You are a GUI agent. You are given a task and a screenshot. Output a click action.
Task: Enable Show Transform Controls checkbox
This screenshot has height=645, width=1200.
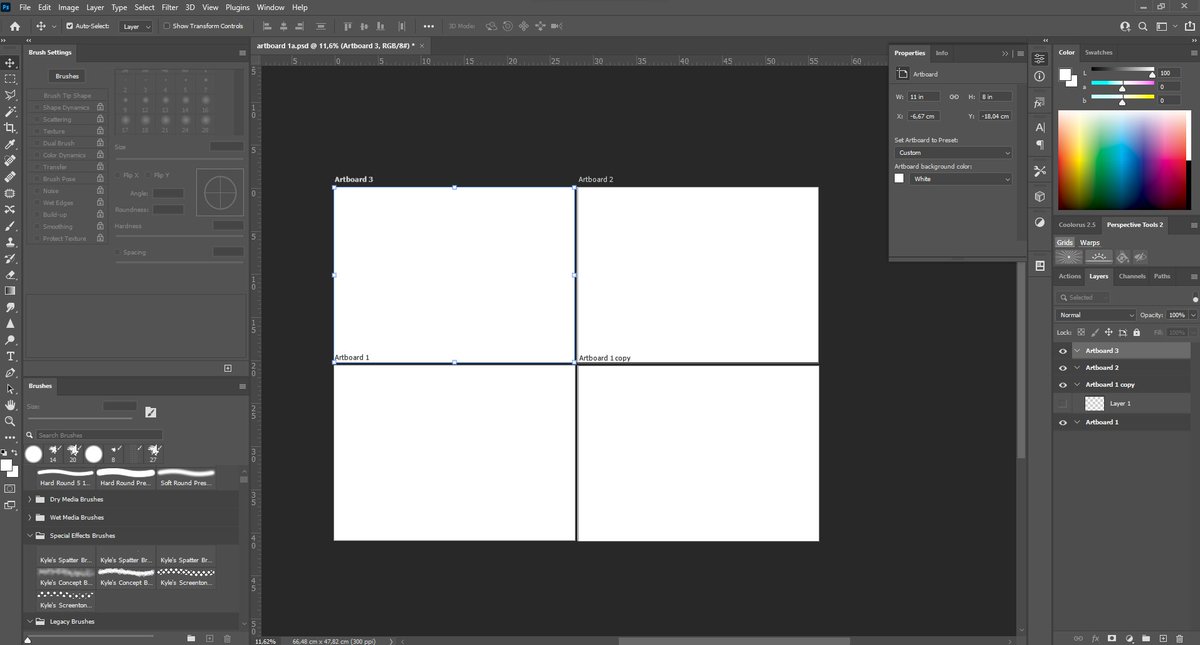click(167, 26)
